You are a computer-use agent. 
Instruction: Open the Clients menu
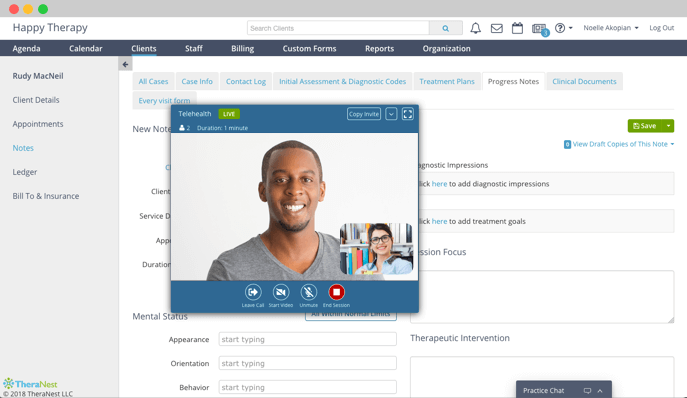[x=144, y=49]
